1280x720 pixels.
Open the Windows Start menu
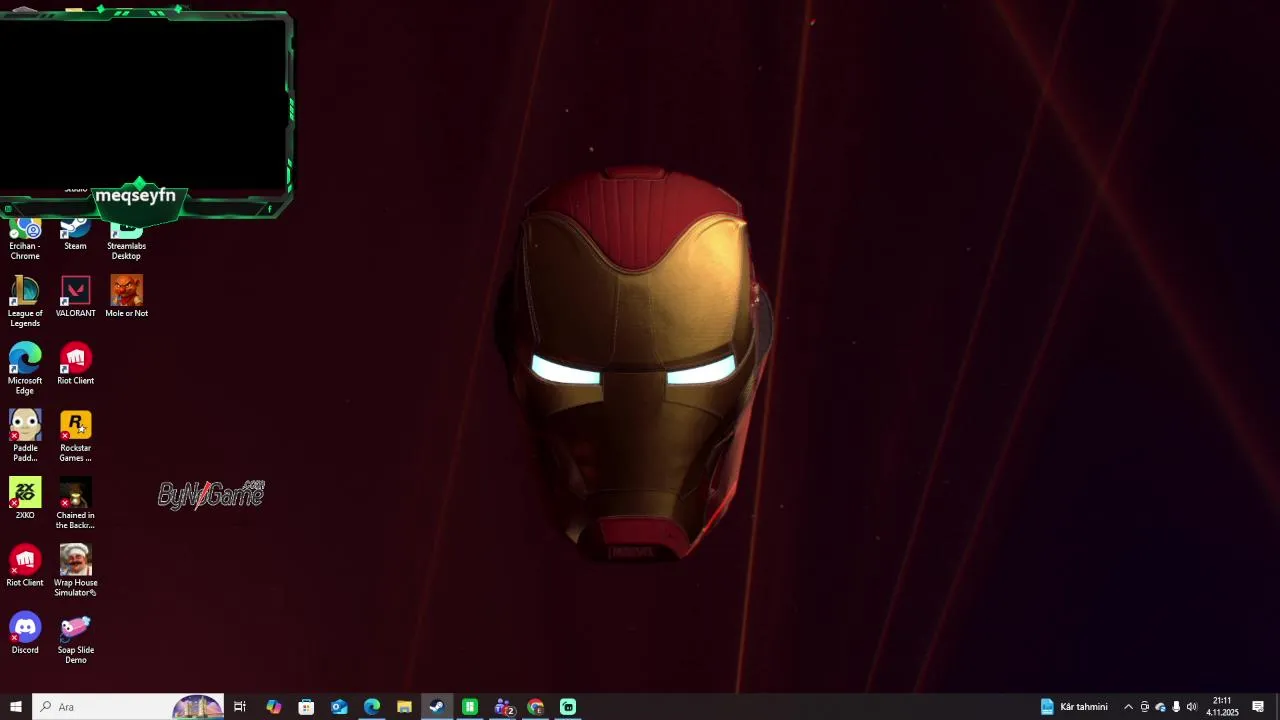point(16,707)
